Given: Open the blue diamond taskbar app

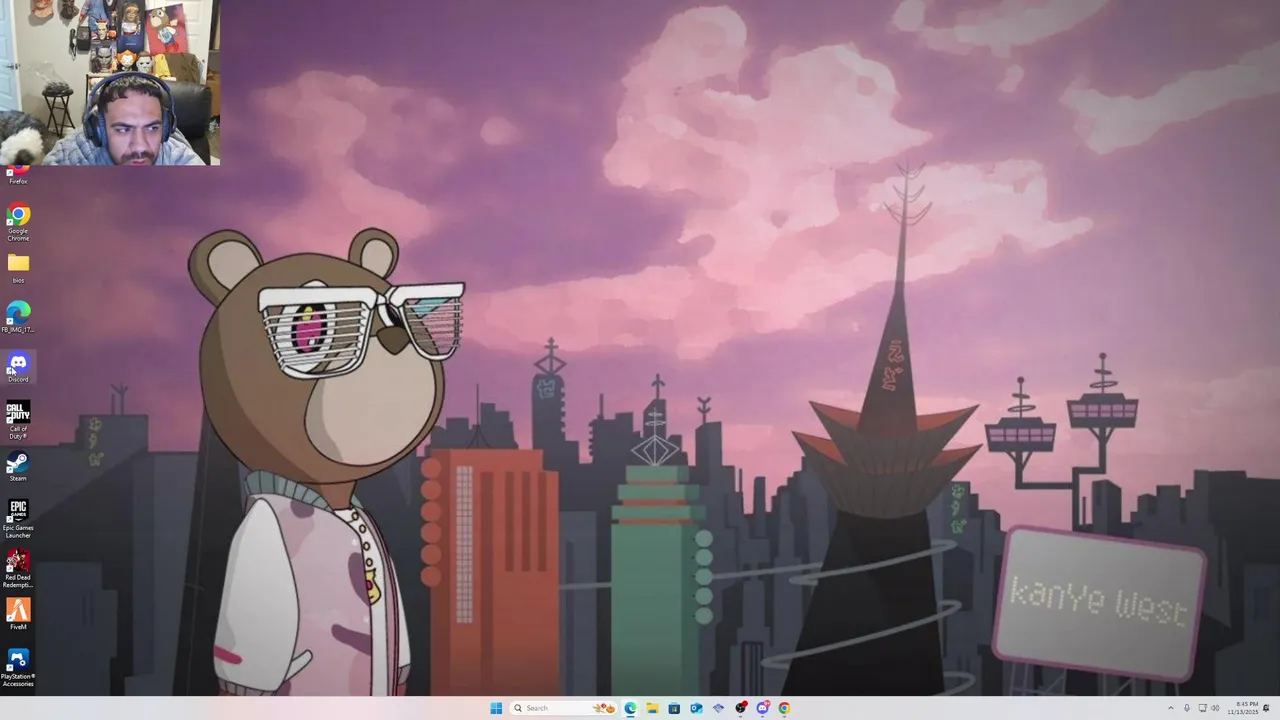Looking at the screenshot, I should click(718, 708).
